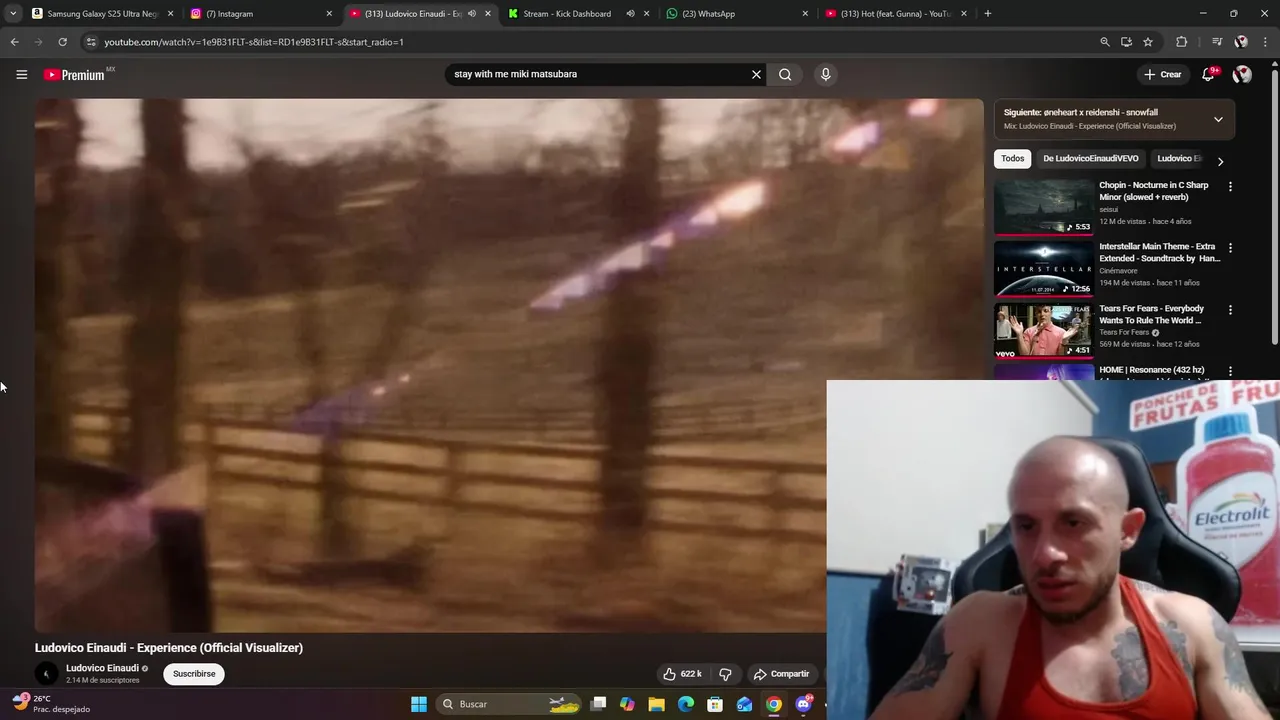Click the address bar URL

pyautogui.click(x=254, y=42)
